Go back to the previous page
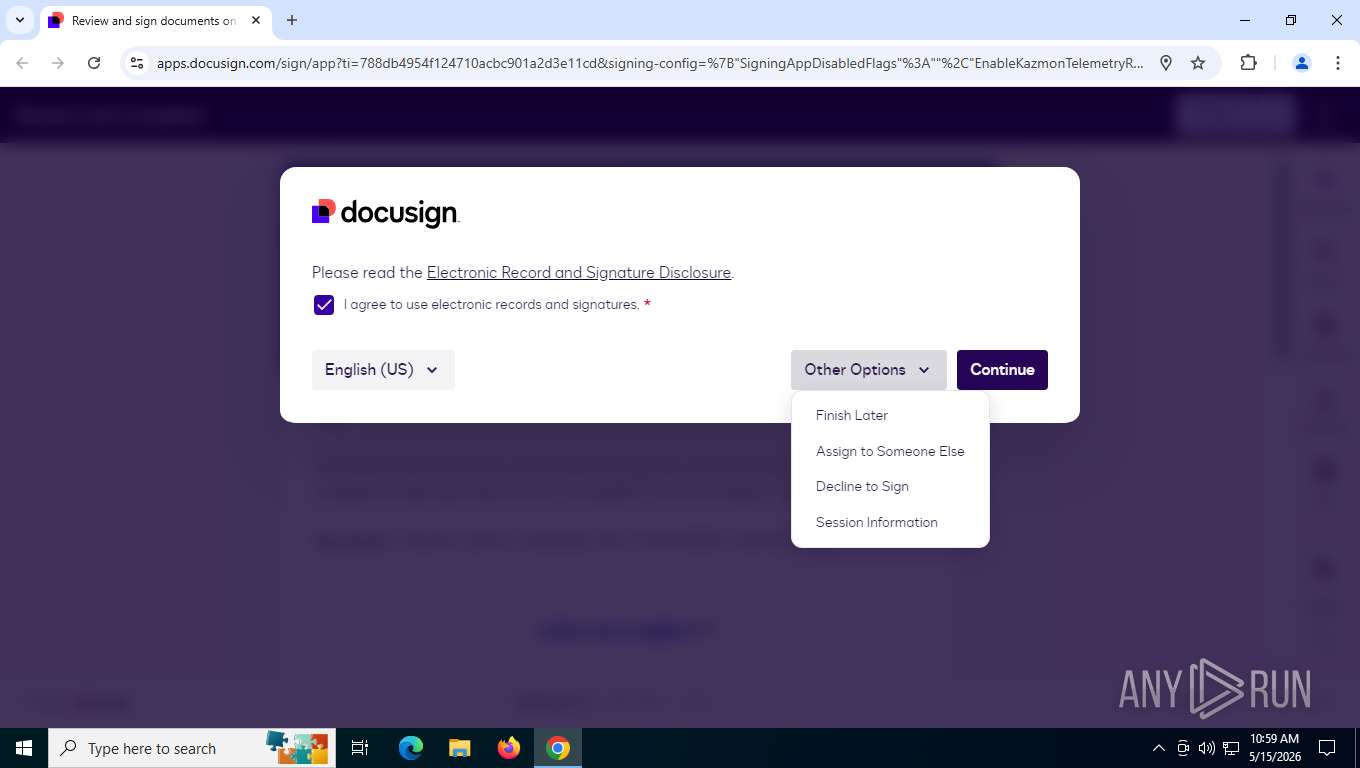Image resolution: width=1360 pixels, height=768 pixels. (22, 63)
